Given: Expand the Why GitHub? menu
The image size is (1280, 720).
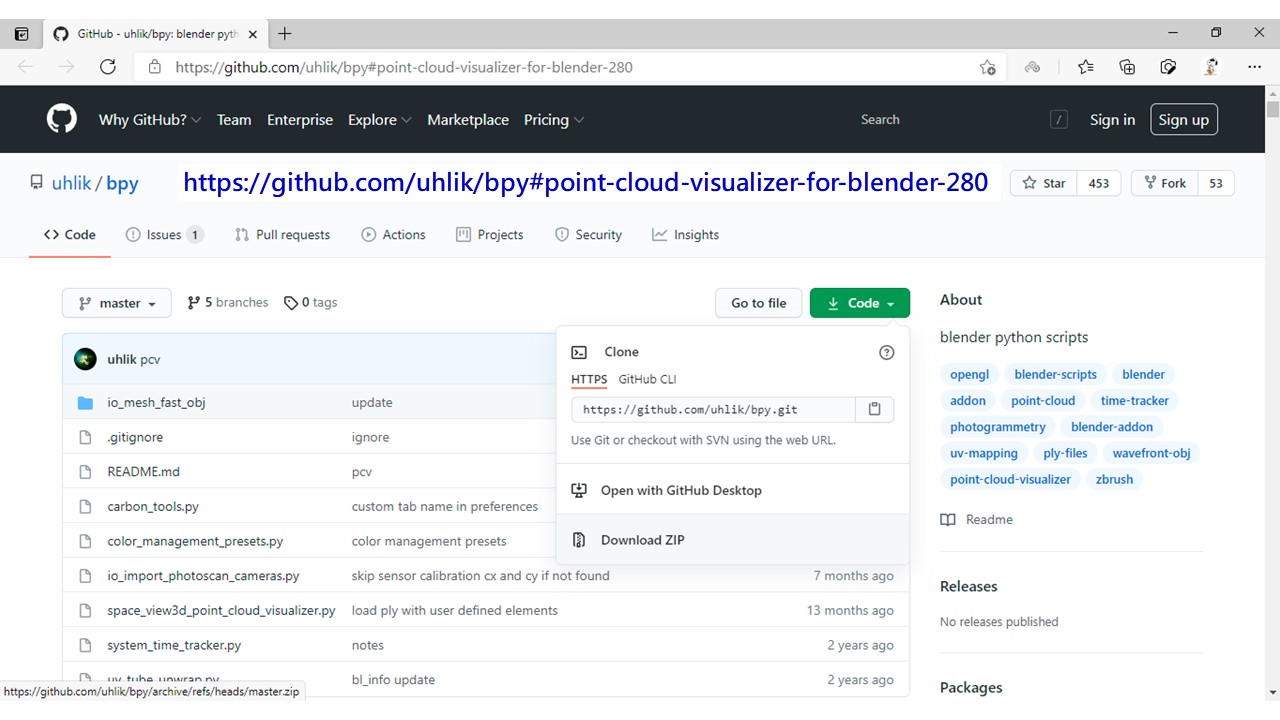Looking at the screenshot, I should pos(150,119).
